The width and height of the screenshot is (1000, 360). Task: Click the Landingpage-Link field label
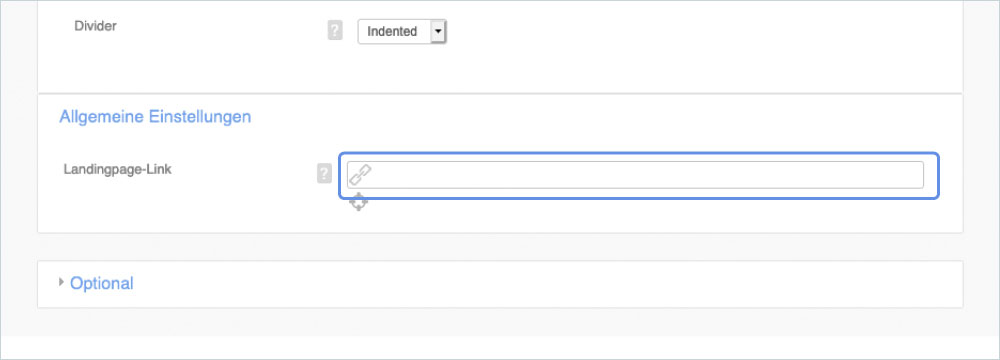[117, 170]
